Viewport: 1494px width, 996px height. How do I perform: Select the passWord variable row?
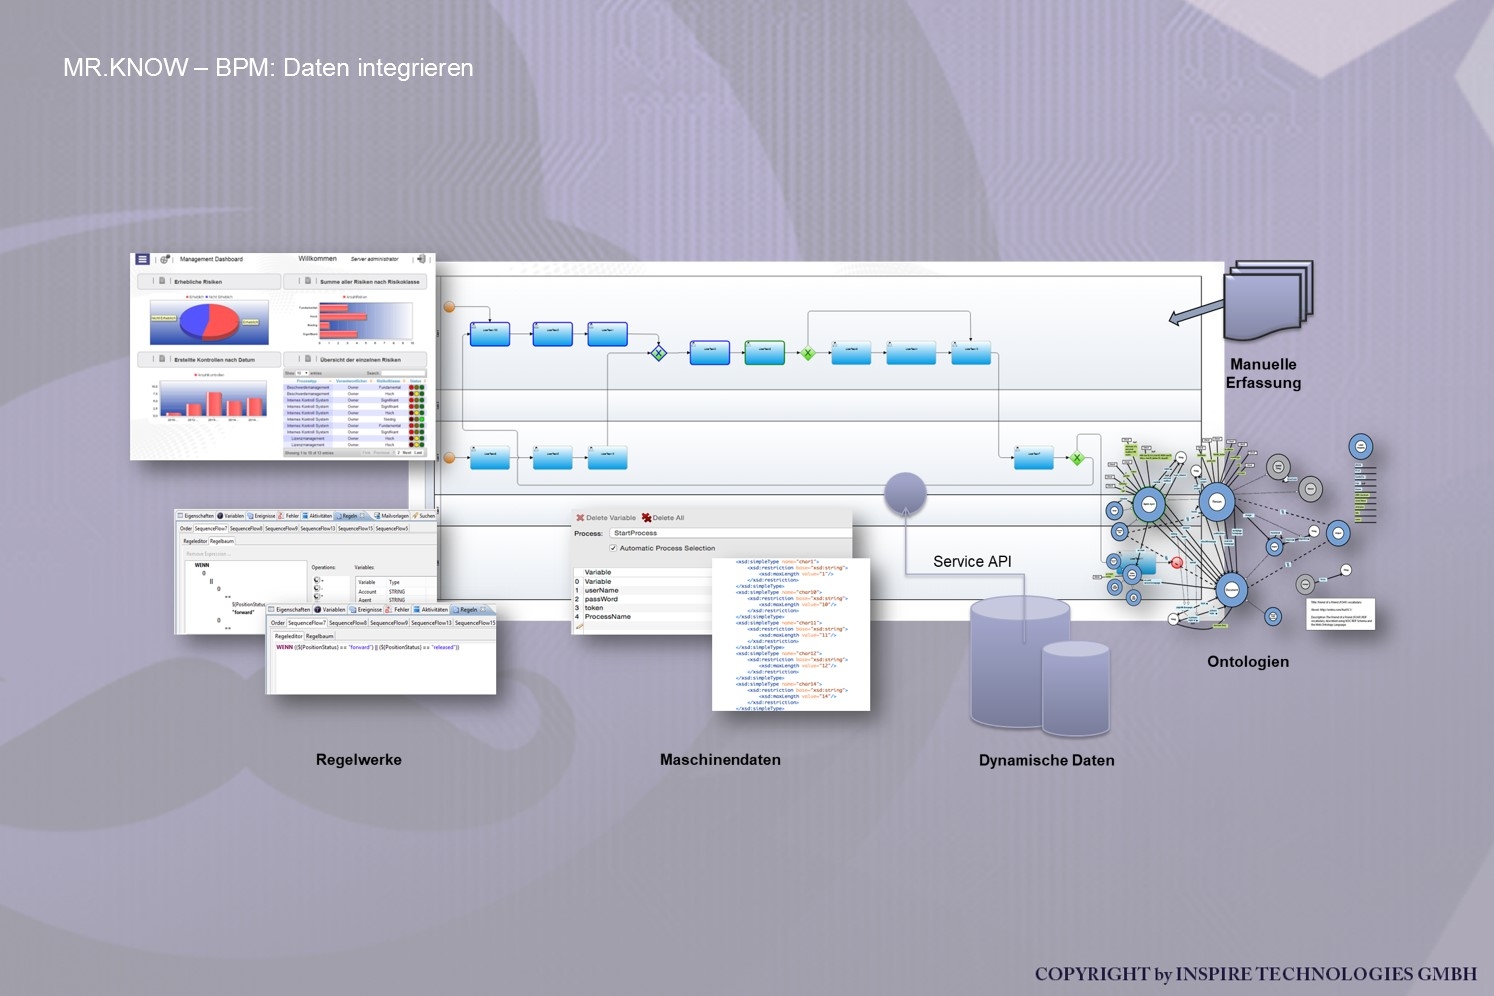point(642,599)
